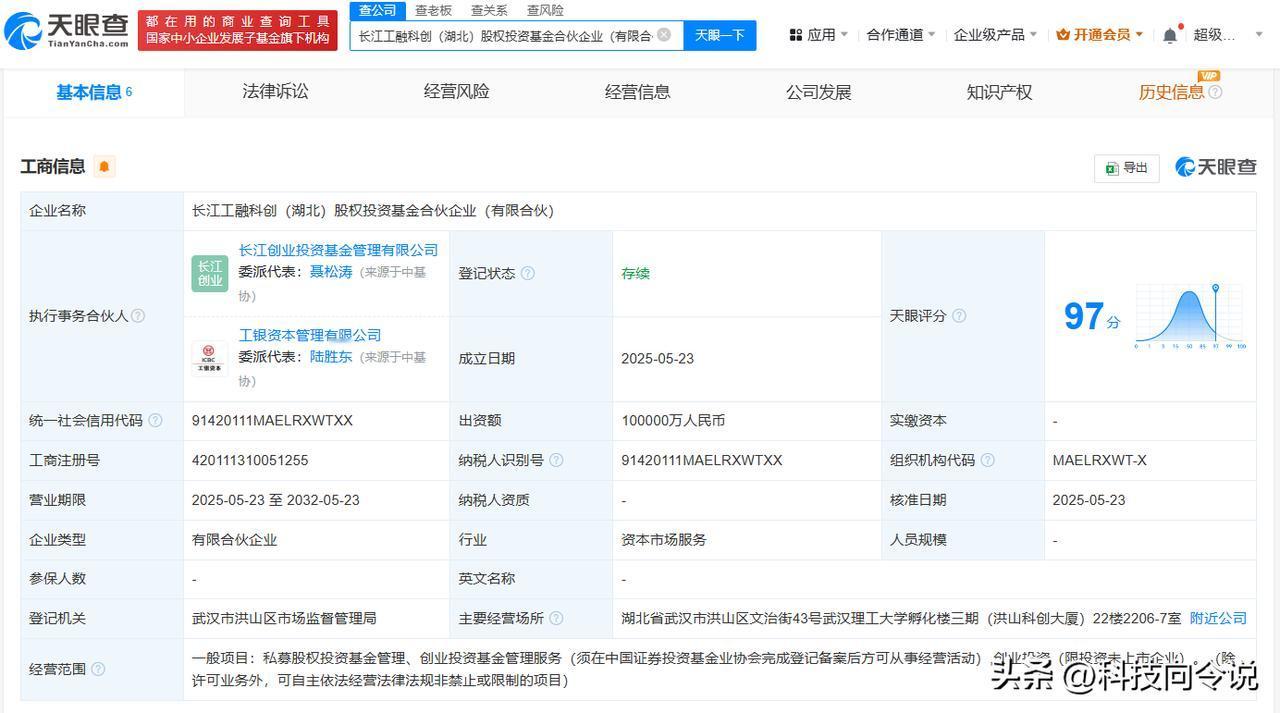Select the 公司发展 tab

pos(818,92)
